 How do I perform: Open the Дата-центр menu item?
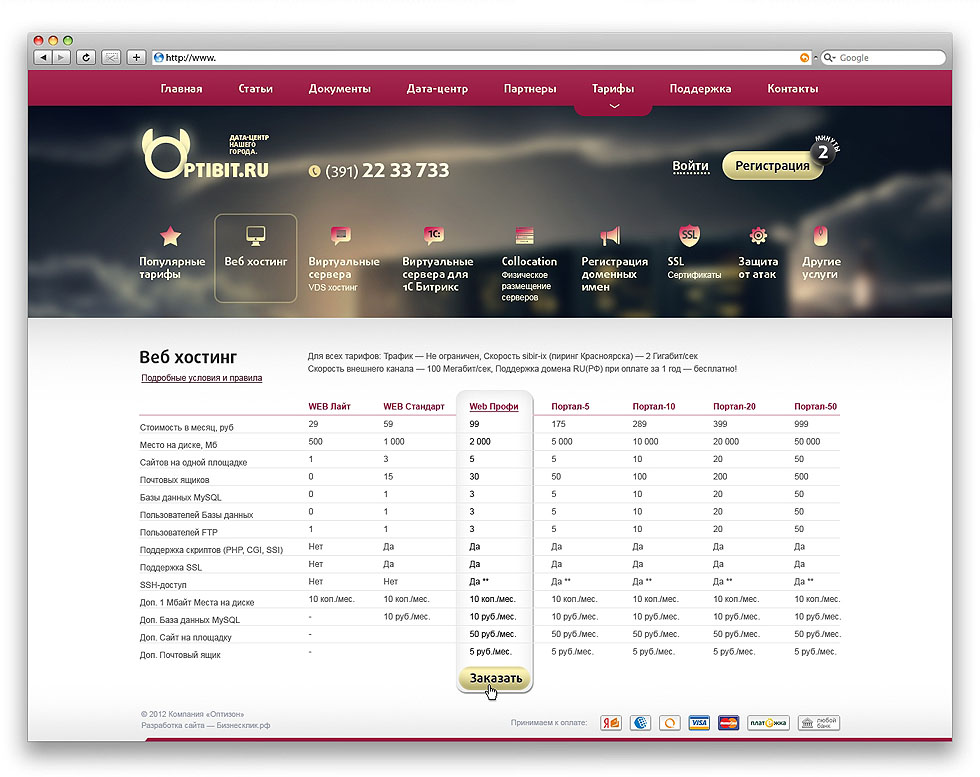click(437, 89)
